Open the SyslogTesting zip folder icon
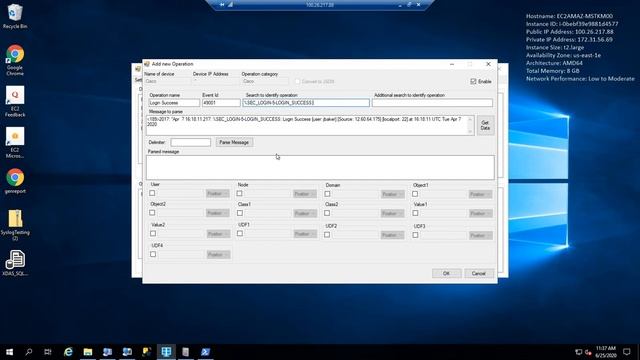Image resolution: width=640 pixels, height=360 pixels. [15, 224]
